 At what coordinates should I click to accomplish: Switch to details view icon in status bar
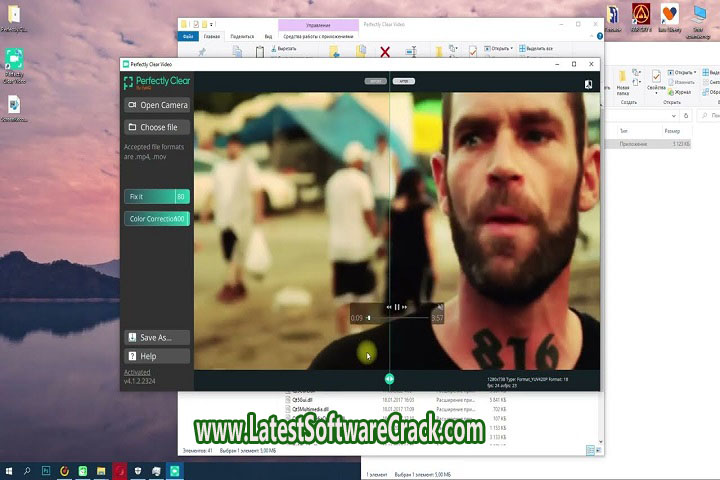590,451
